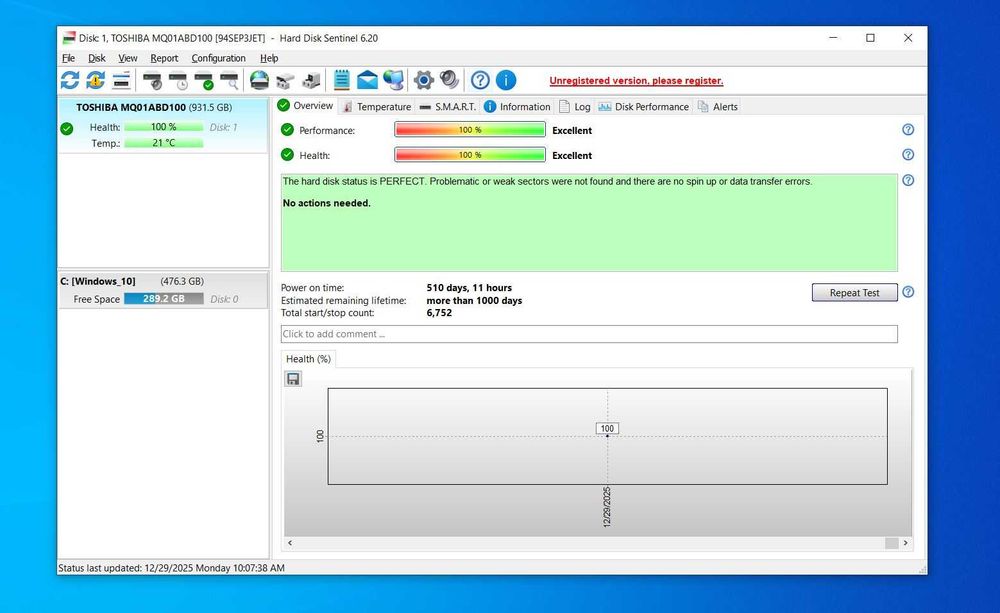
Task: Click the Performance 100 % gradient bar
Action: 470,129
